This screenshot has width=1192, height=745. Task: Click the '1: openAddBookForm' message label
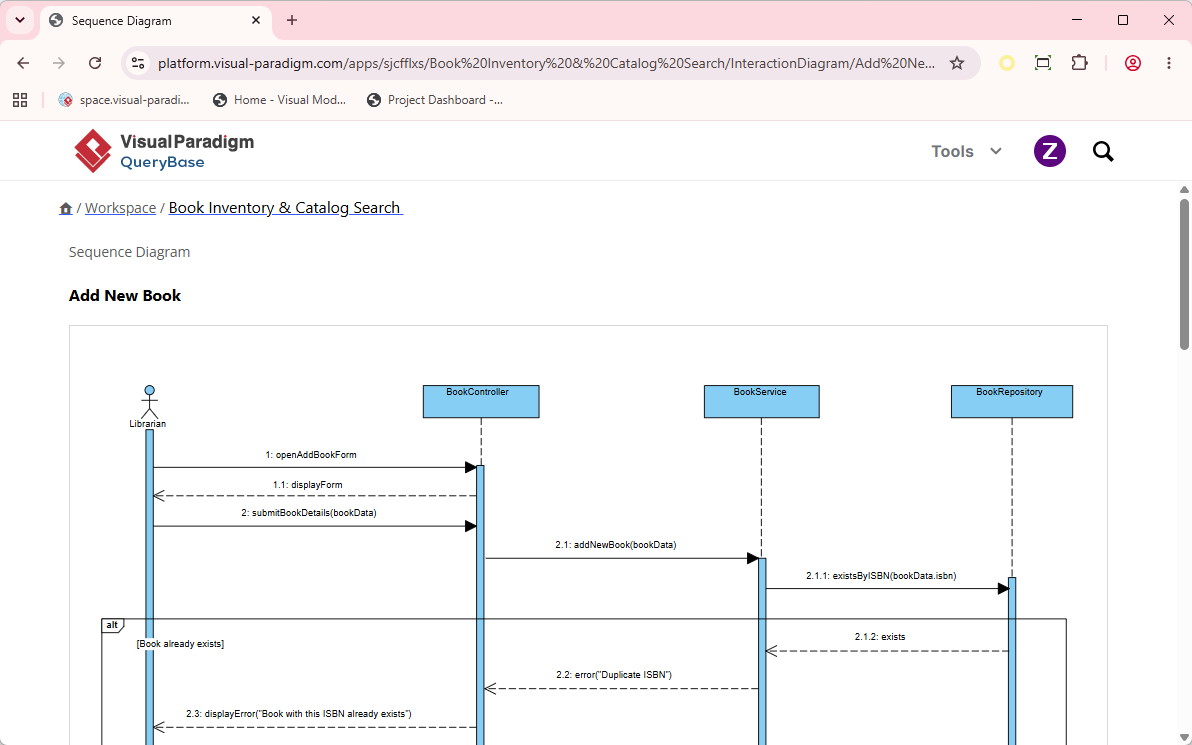pos(311,455)
